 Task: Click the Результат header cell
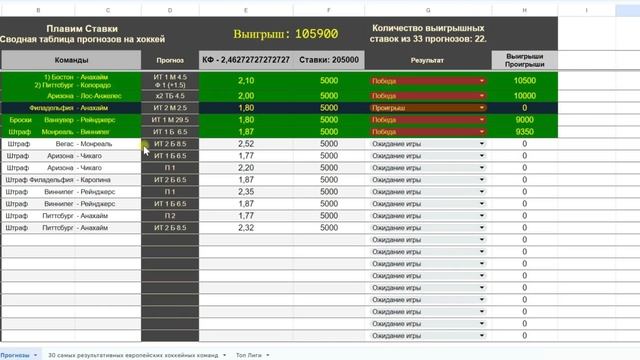(428, 60)
